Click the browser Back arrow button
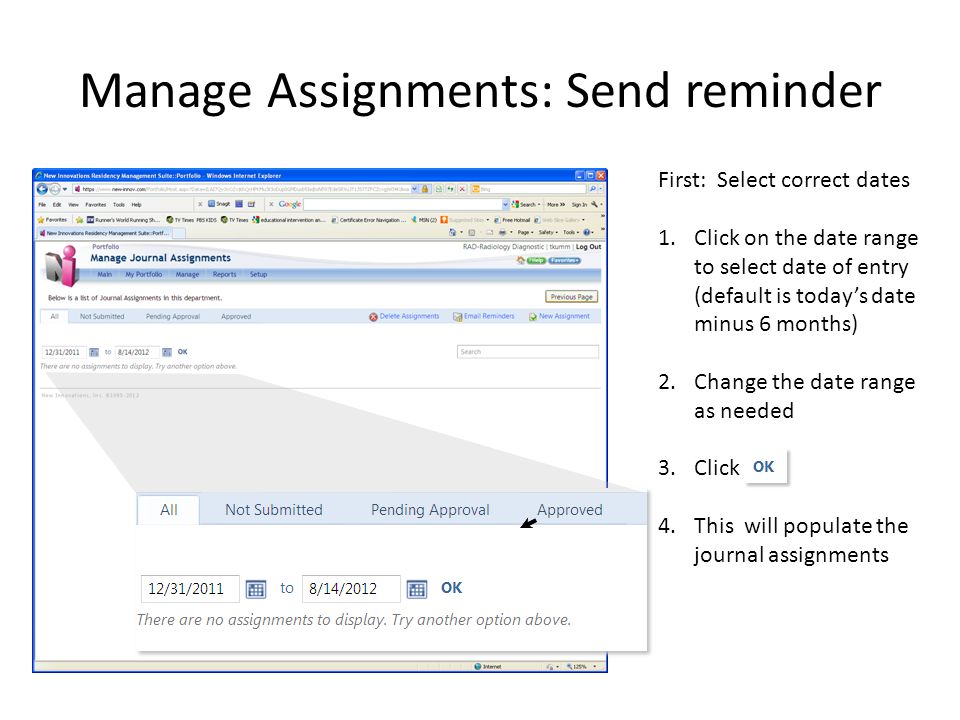 [x=42, y=189]
